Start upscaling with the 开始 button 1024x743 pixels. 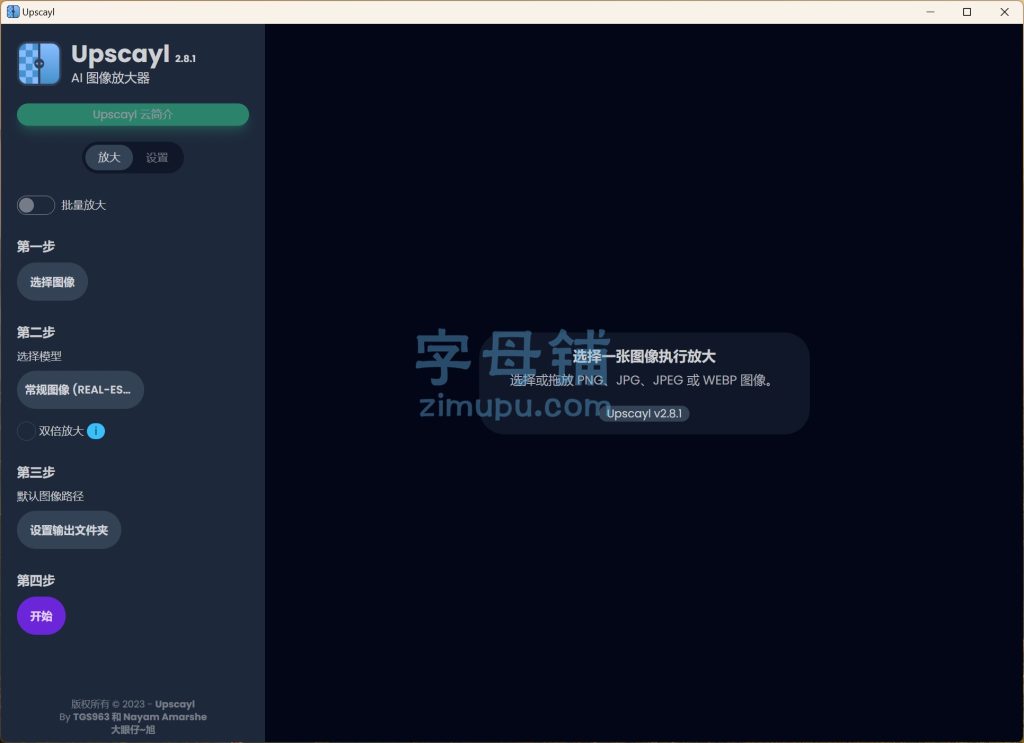click(41, 616)
